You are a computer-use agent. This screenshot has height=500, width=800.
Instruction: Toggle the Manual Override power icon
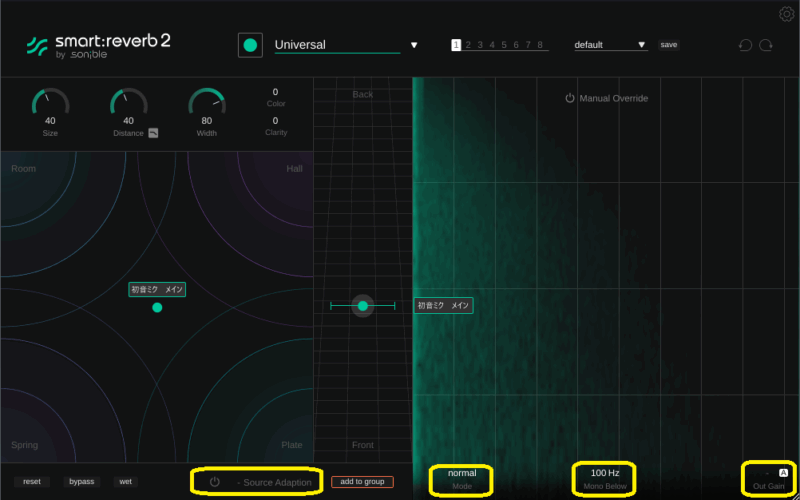click(570, 98)
